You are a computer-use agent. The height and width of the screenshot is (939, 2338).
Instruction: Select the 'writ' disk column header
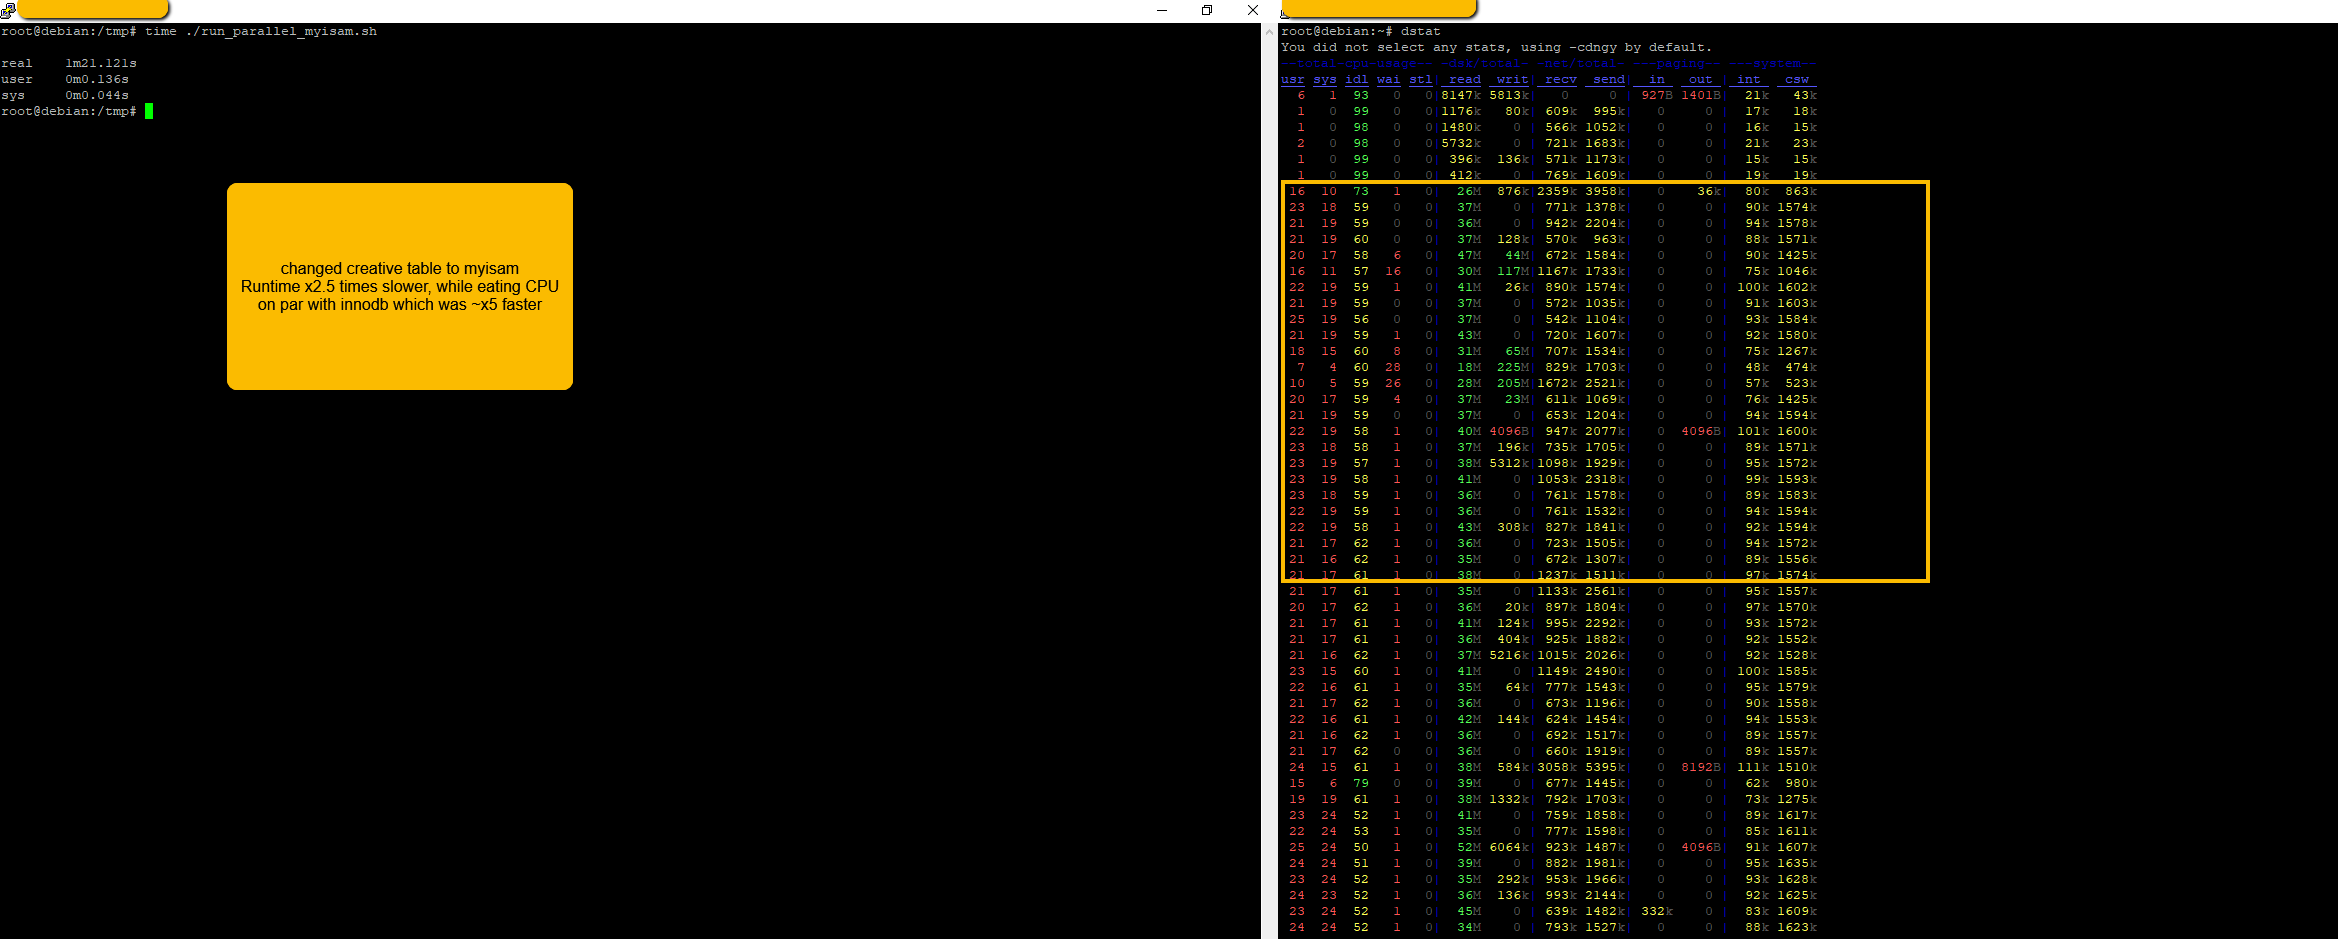[x=1512, y=79]
